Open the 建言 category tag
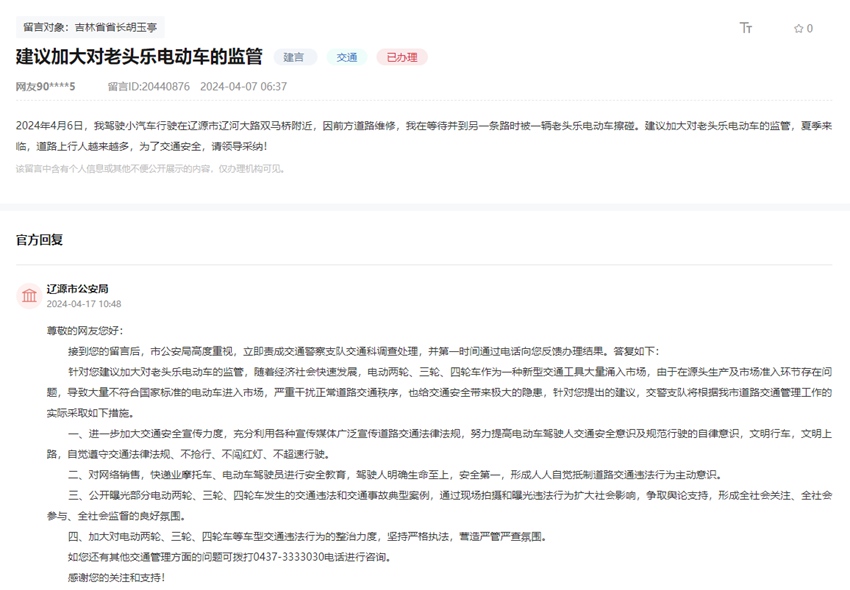This screenshot has height=590, width=850. pos(294,57)
